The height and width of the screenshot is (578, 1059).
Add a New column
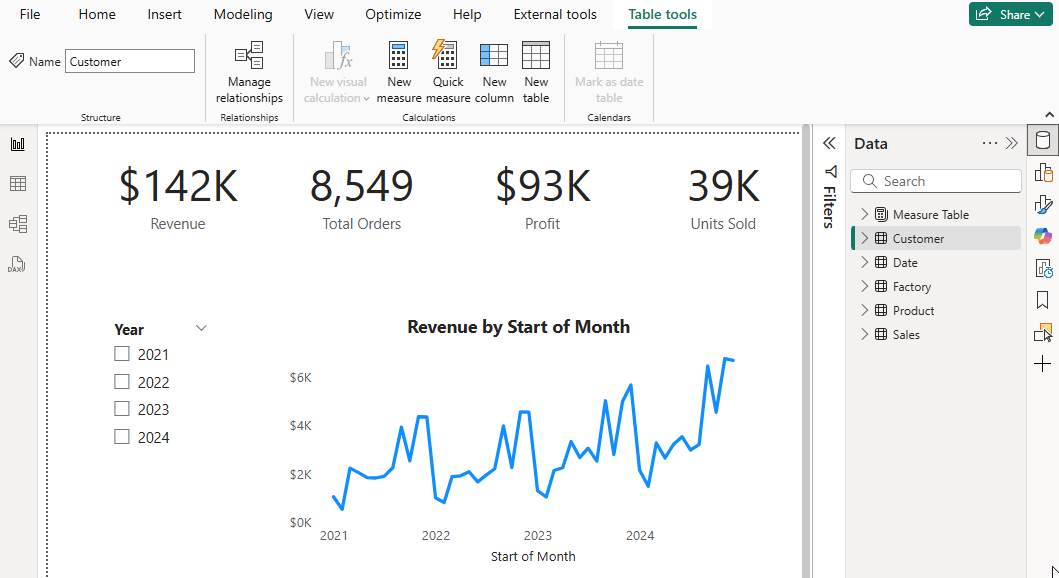click(x=494, y=72)
